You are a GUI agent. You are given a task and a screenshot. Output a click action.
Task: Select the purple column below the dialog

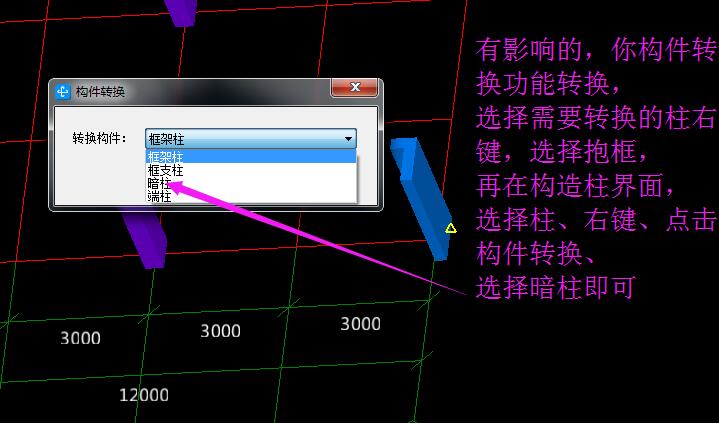point(146,239)
